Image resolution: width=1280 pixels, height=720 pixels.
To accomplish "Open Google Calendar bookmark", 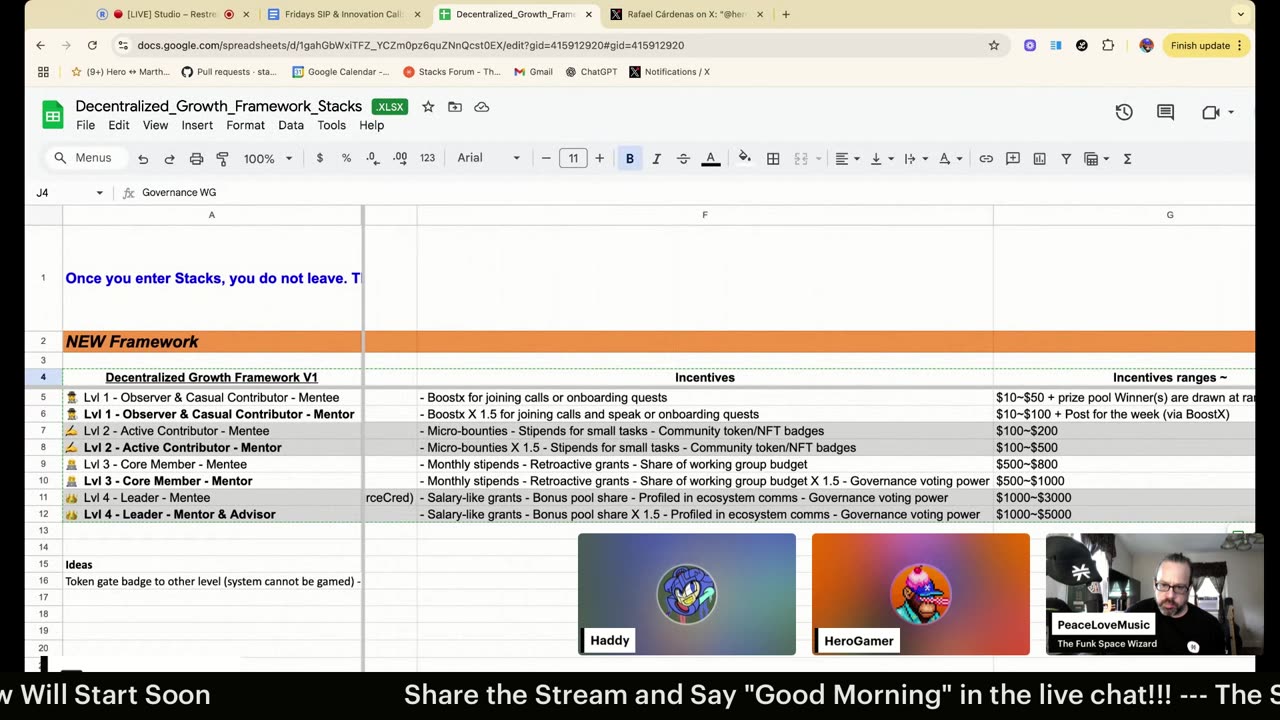I will 340,72.
